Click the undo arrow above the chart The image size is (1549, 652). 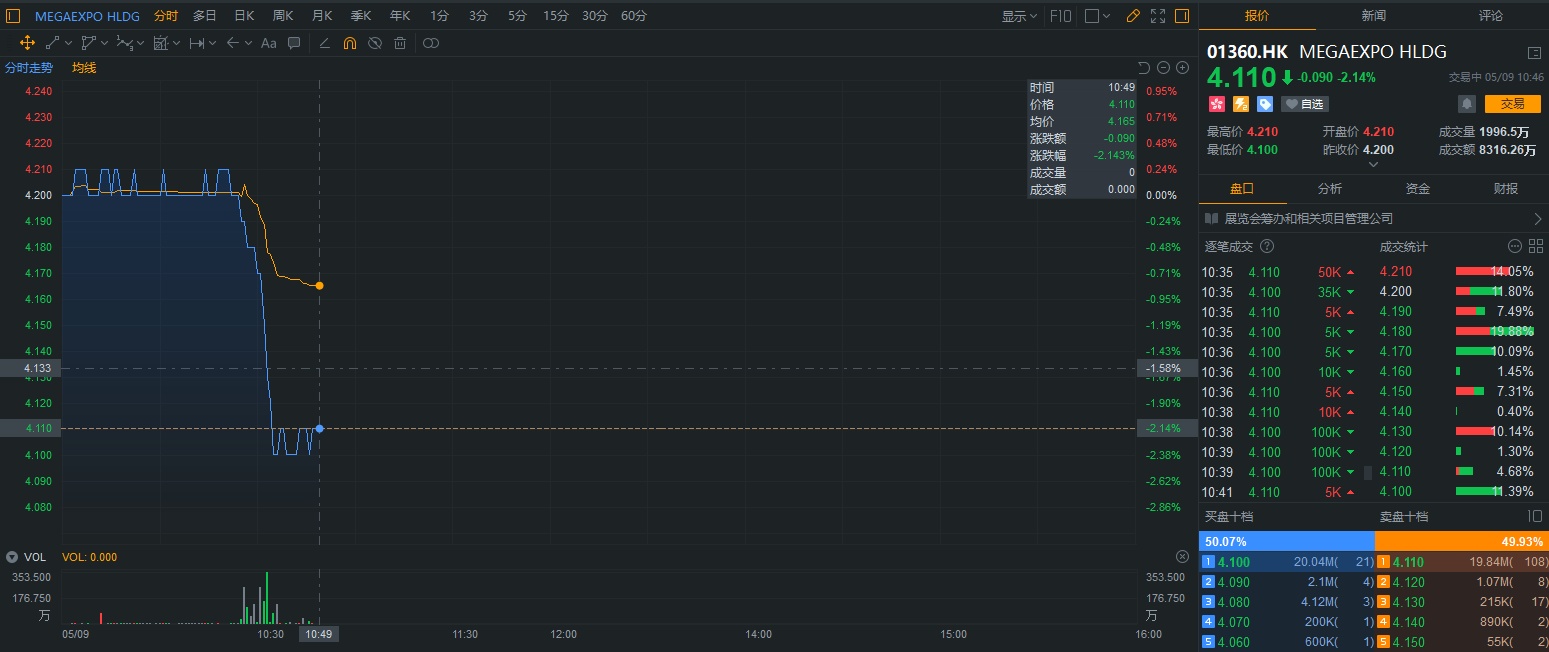(1144, 68)
